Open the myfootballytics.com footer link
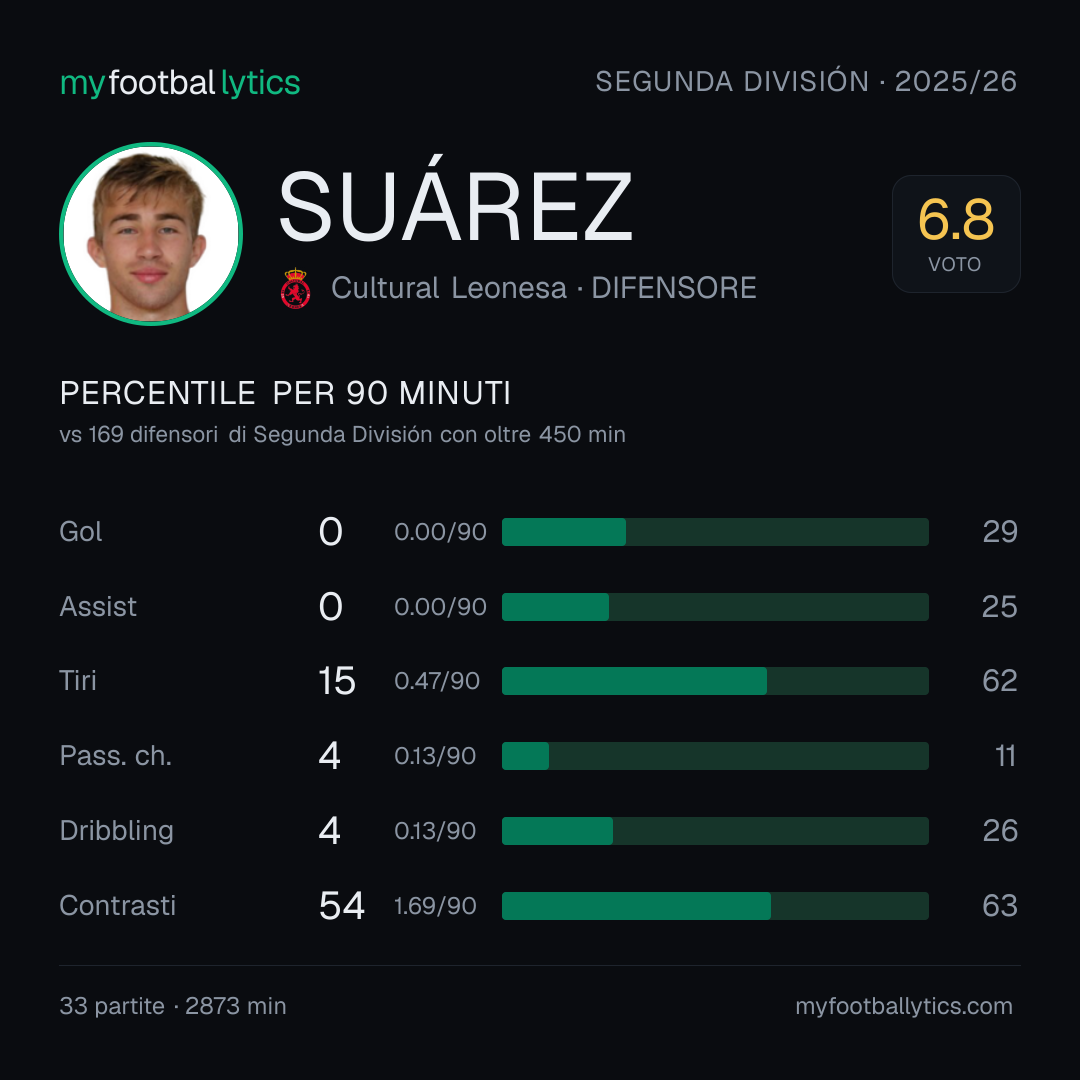The height and width of the screenshot is (1080, 1080). [x=904, y=1006]
